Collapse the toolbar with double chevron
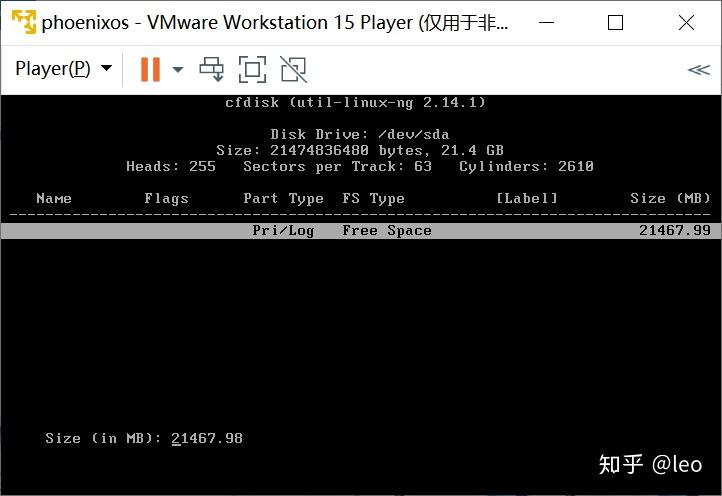 (699, 70)
